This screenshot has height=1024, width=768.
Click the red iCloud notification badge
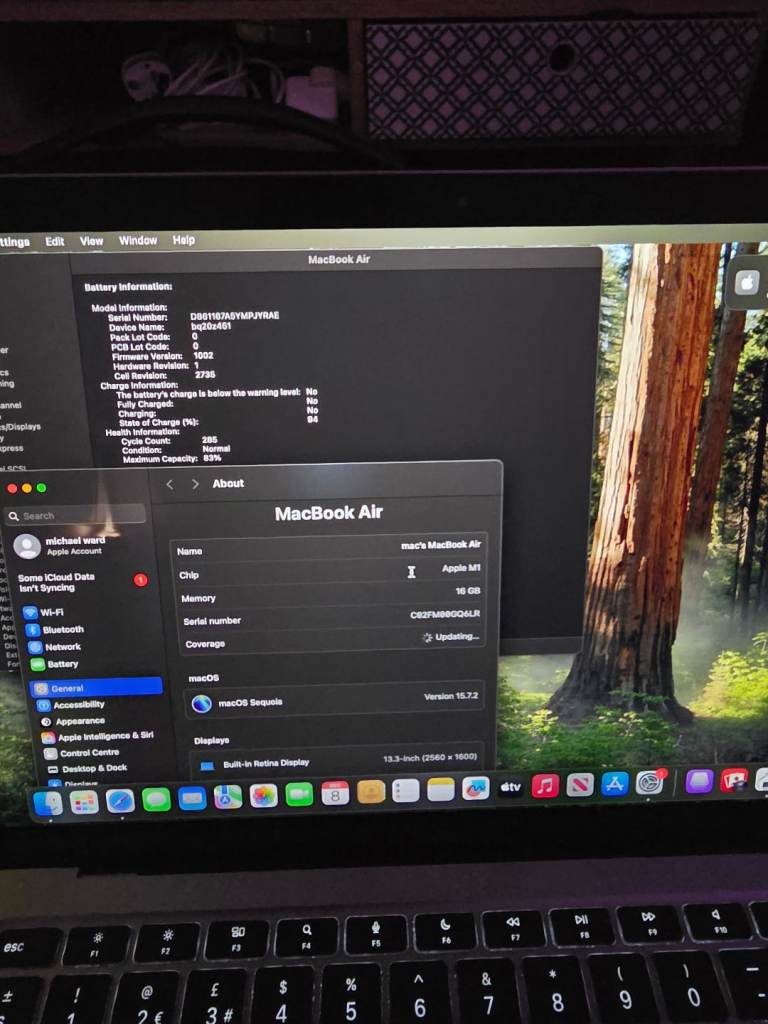(x=140, y=580)
